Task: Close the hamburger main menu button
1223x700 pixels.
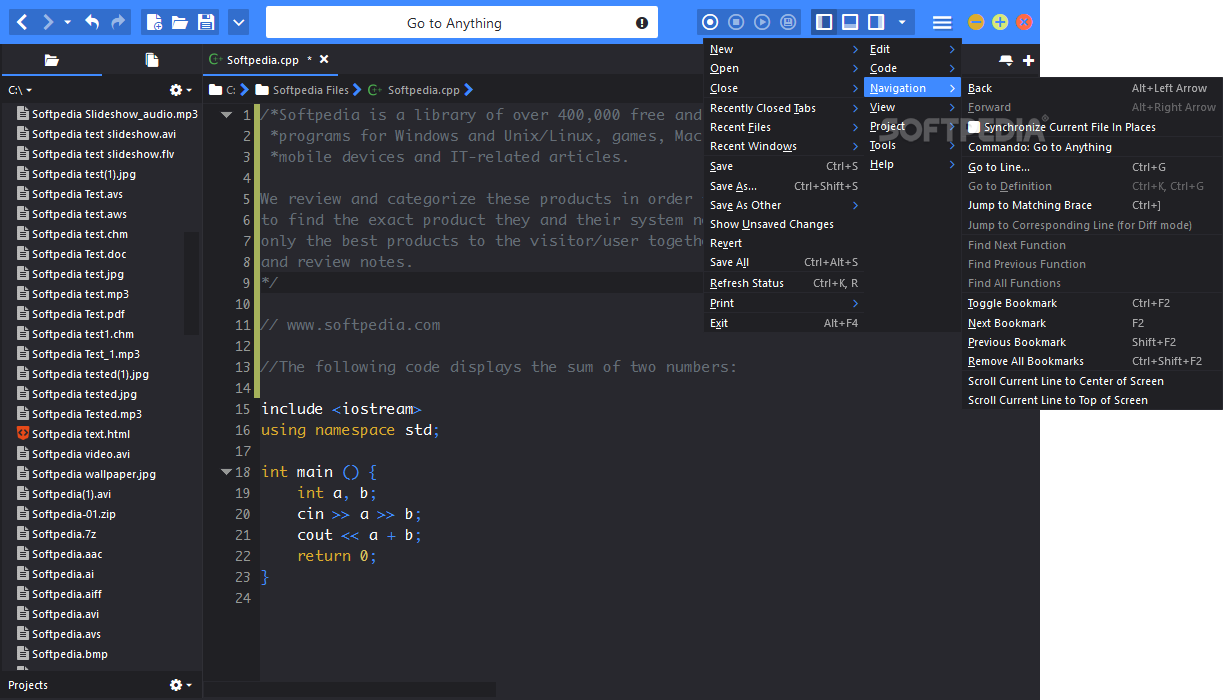Action: (942, 22)
